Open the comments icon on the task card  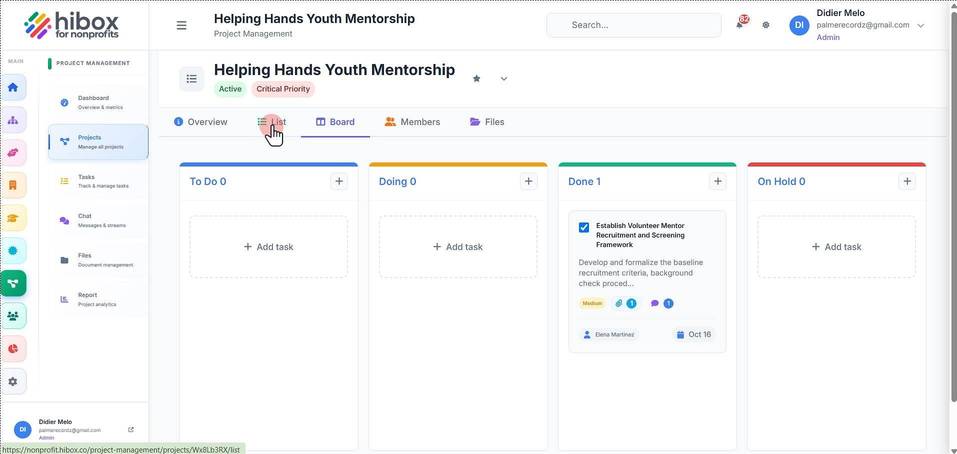655,303
